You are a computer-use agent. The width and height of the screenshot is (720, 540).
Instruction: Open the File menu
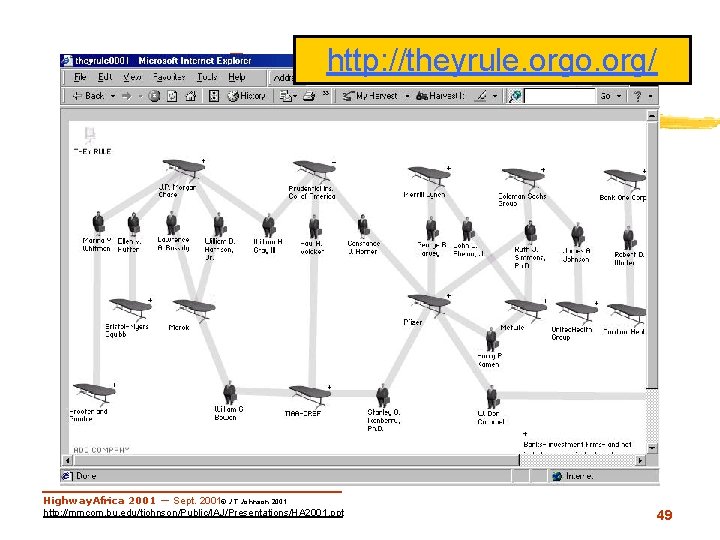(80, 77)
